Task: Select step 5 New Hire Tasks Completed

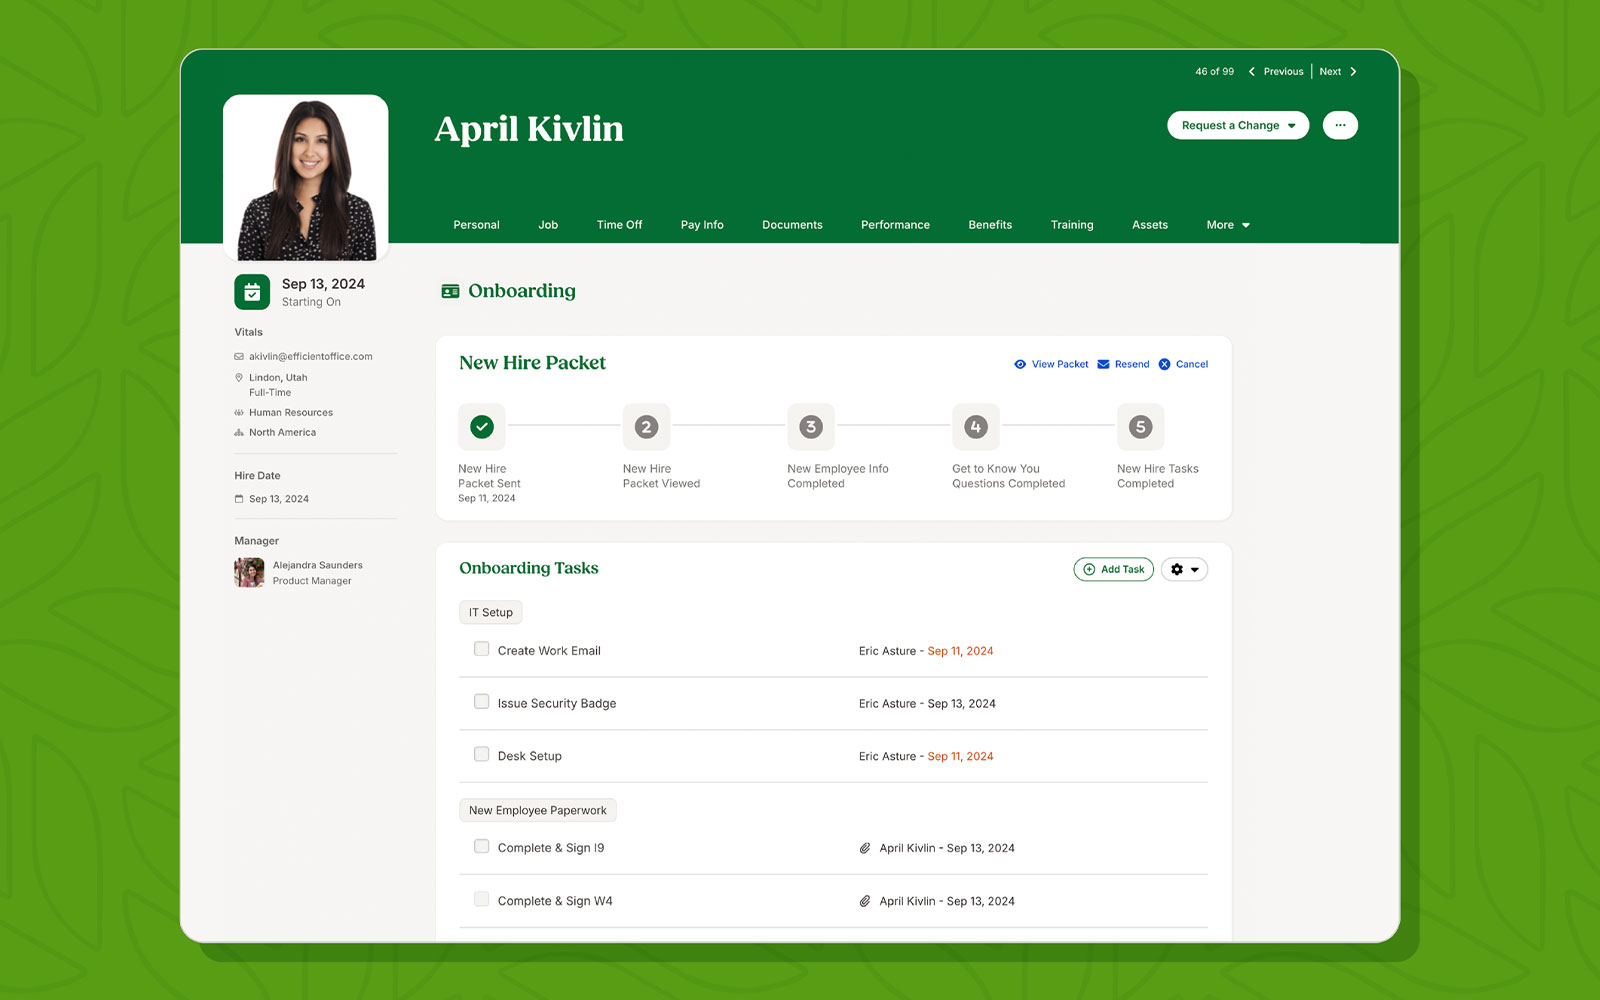Action: tap(1140, 427)
